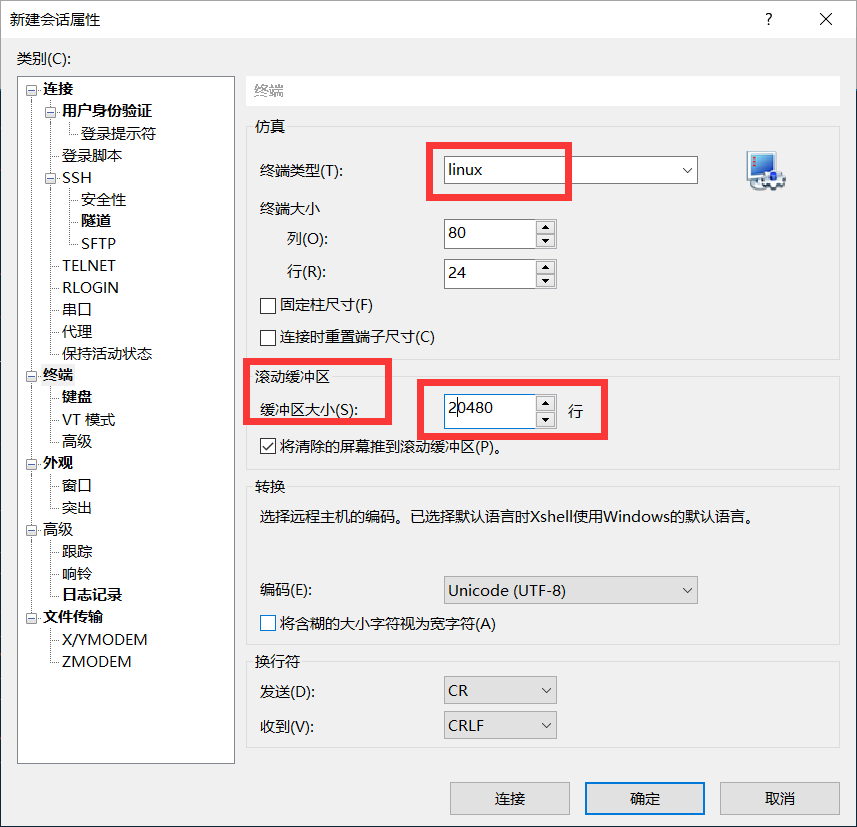Collapse the SSH tree node
857x827 pixels.
pyautogui.click(x=50, y=178)
